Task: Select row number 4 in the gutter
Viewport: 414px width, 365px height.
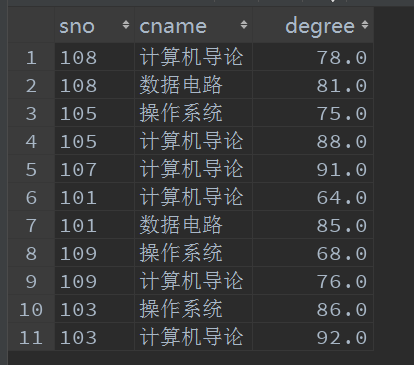Action: point(31,142)
